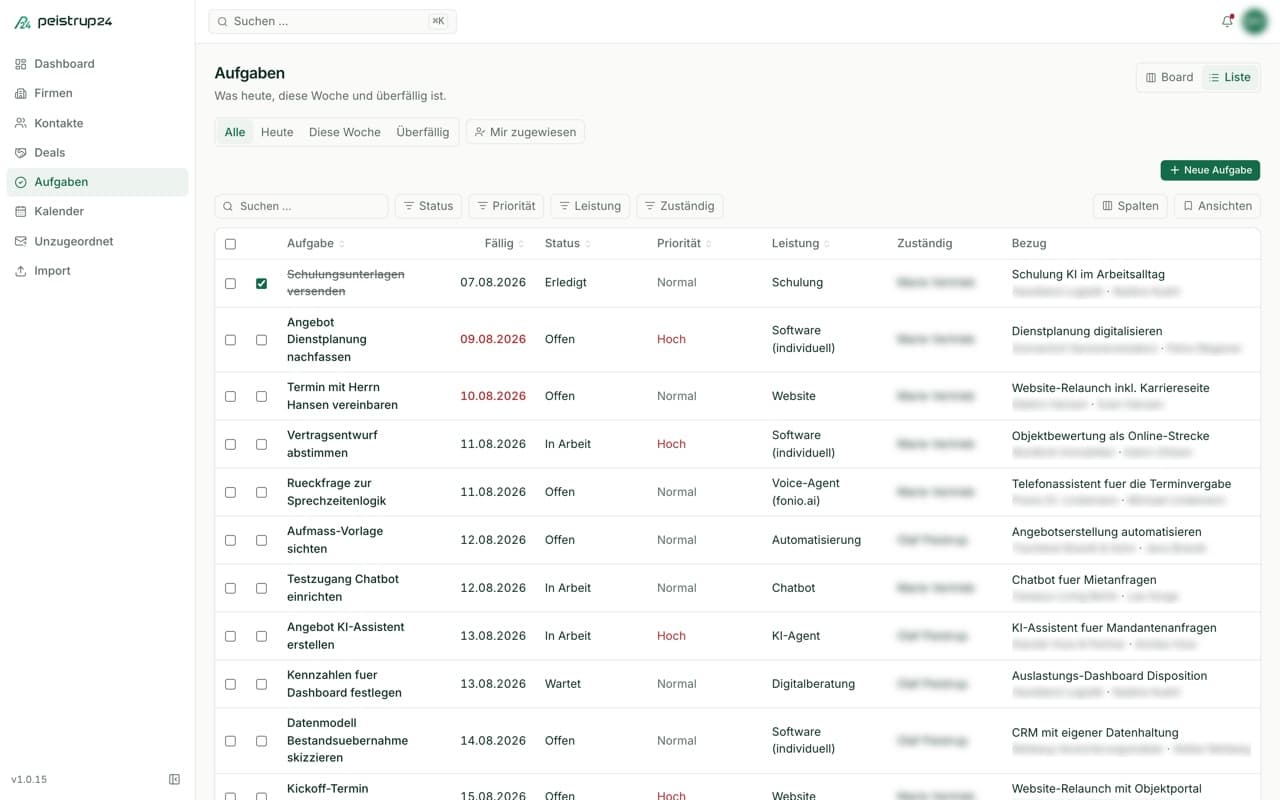The image size is (1280, 800).
Task: Click Bezug Website-Relaunch inkl. Karriereseite
Action: click(x=1110, y=388)
